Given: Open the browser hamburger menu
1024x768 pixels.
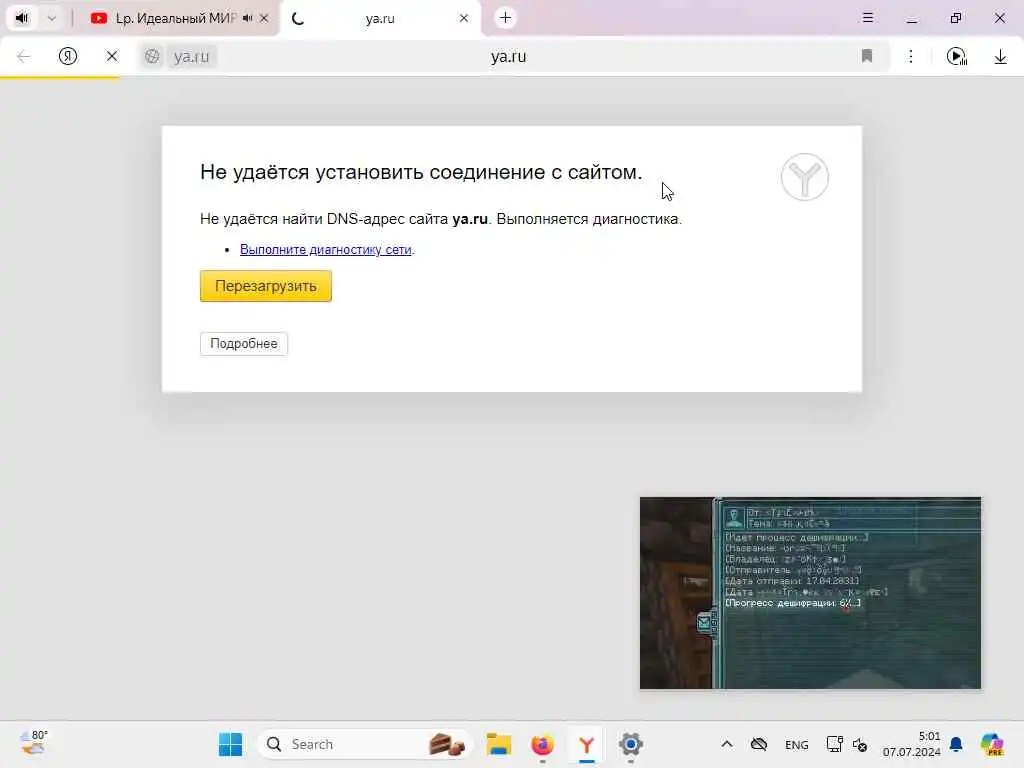Looking at the screenshot, I should click(x=868, y=18).
